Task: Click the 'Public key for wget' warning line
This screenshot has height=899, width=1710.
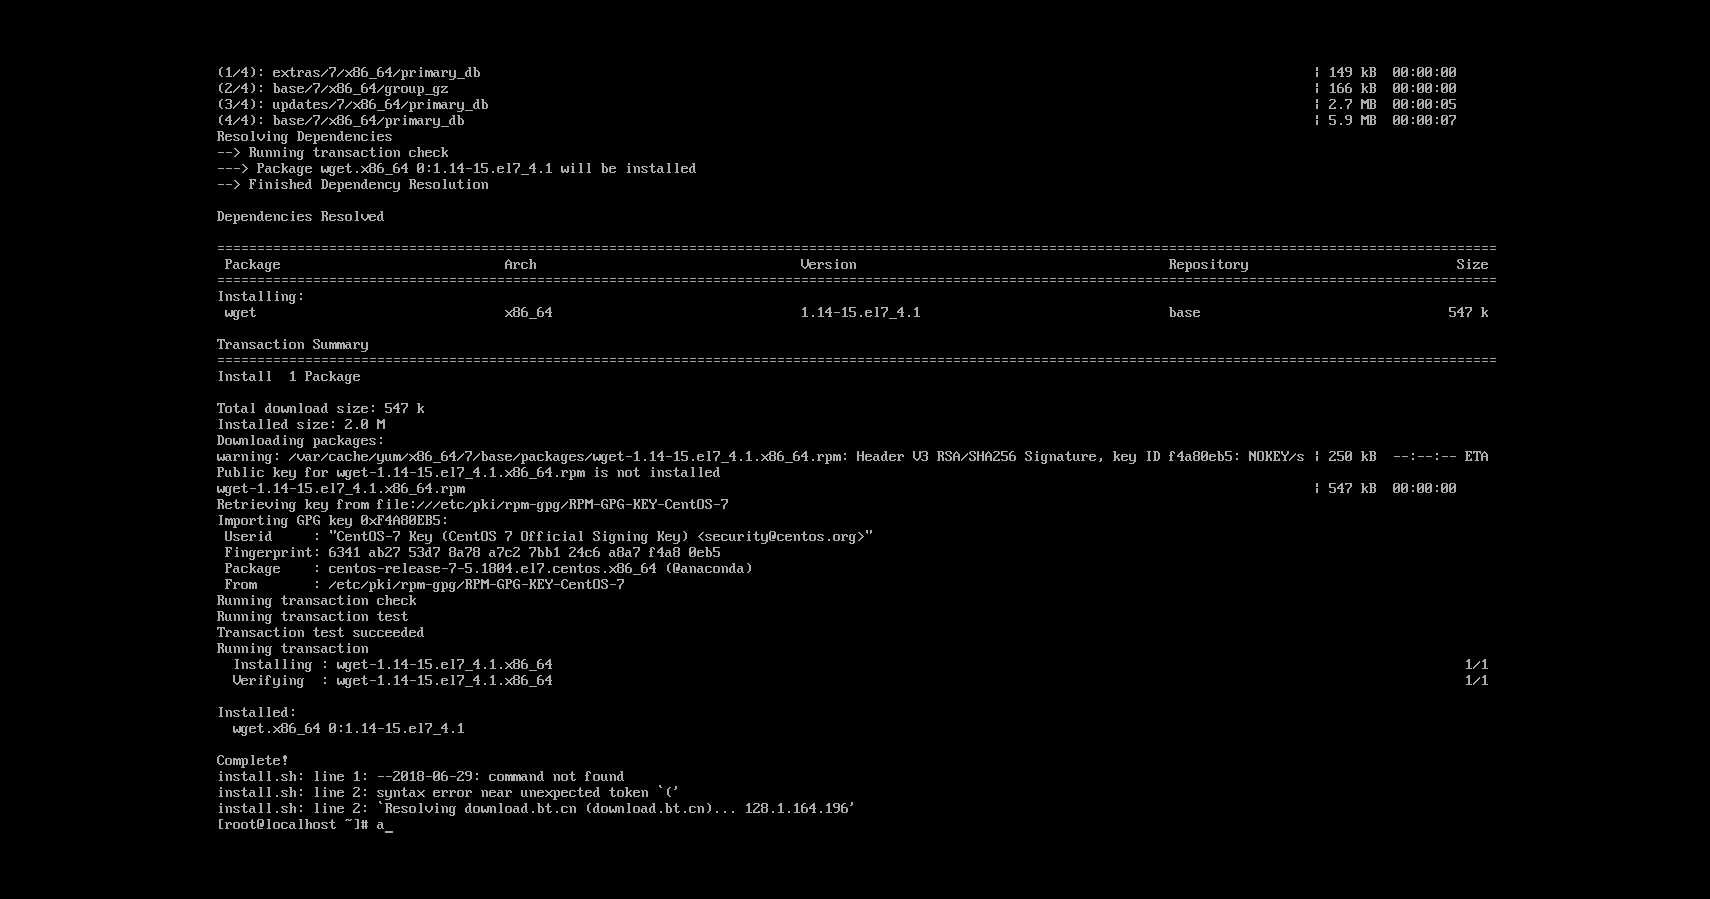Action: pos(469,472)
